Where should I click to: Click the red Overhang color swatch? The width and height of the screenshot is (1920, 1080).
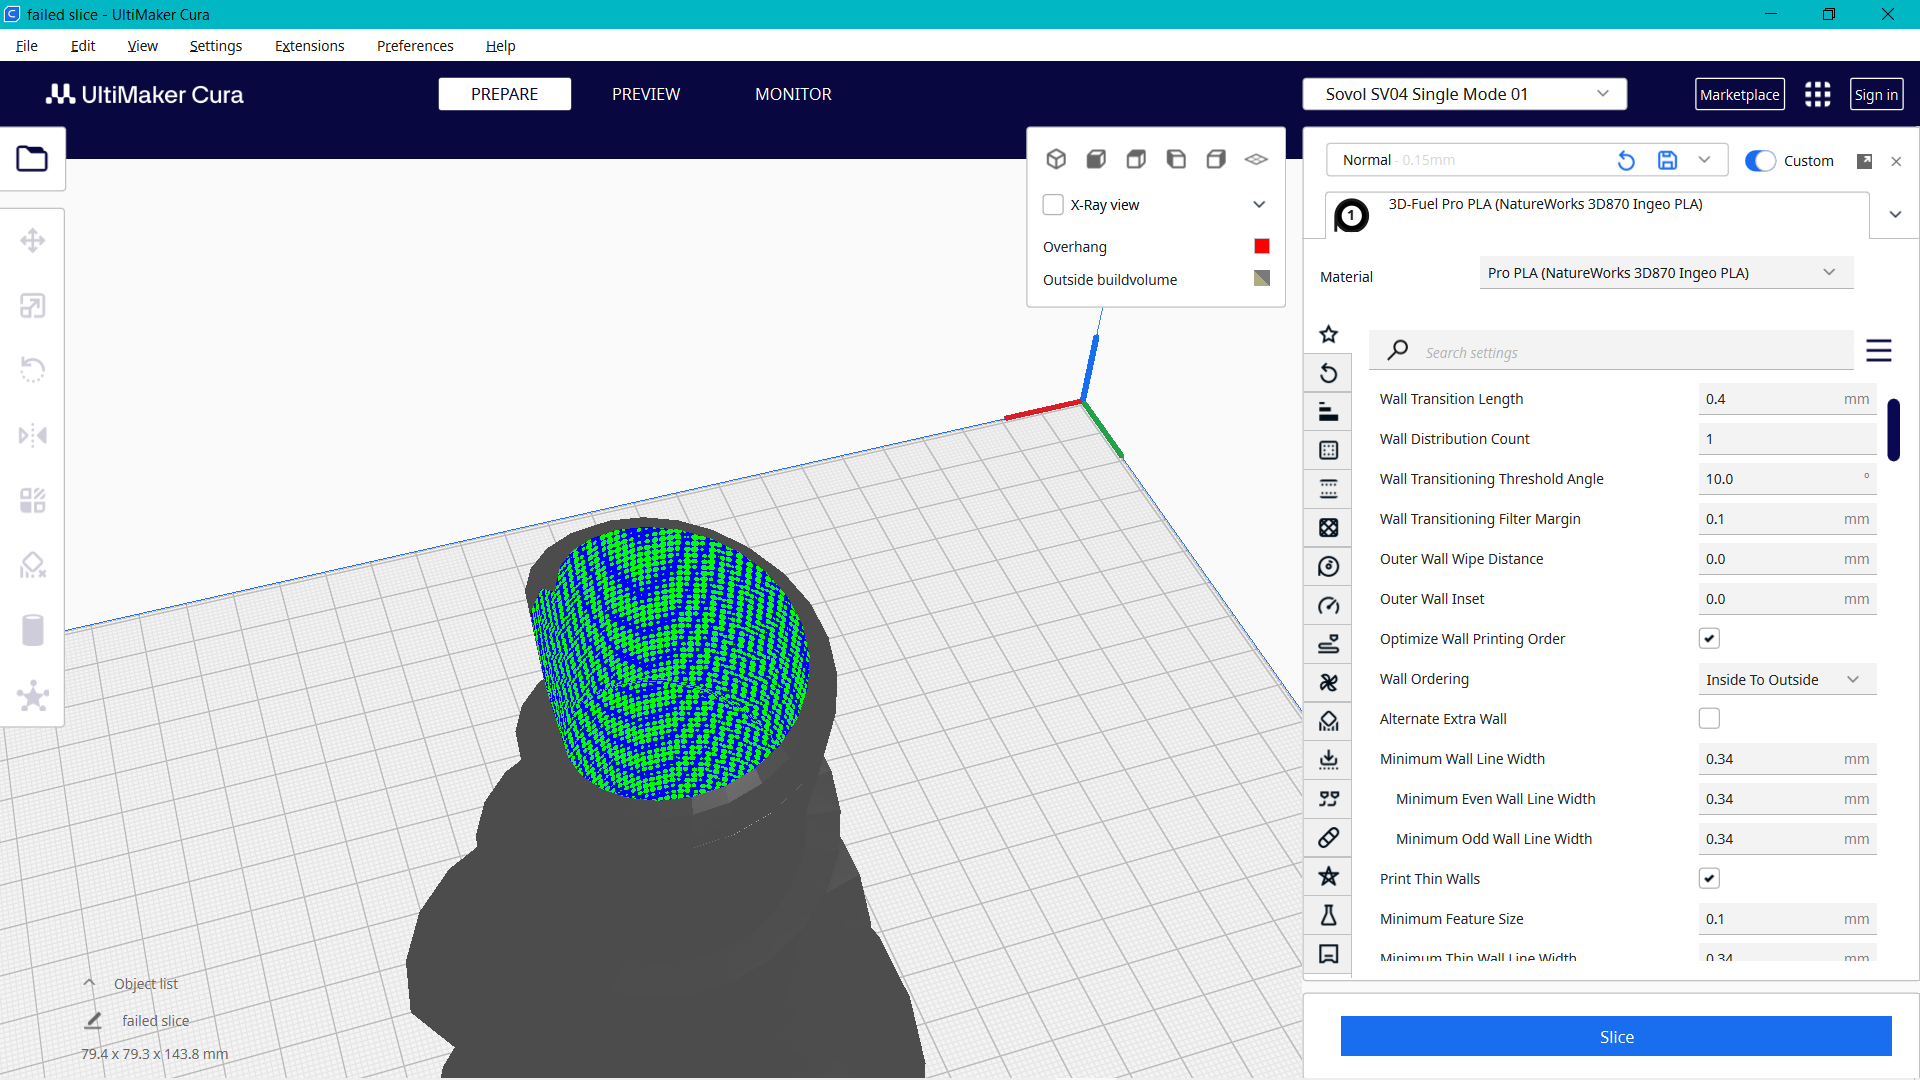1262,247
